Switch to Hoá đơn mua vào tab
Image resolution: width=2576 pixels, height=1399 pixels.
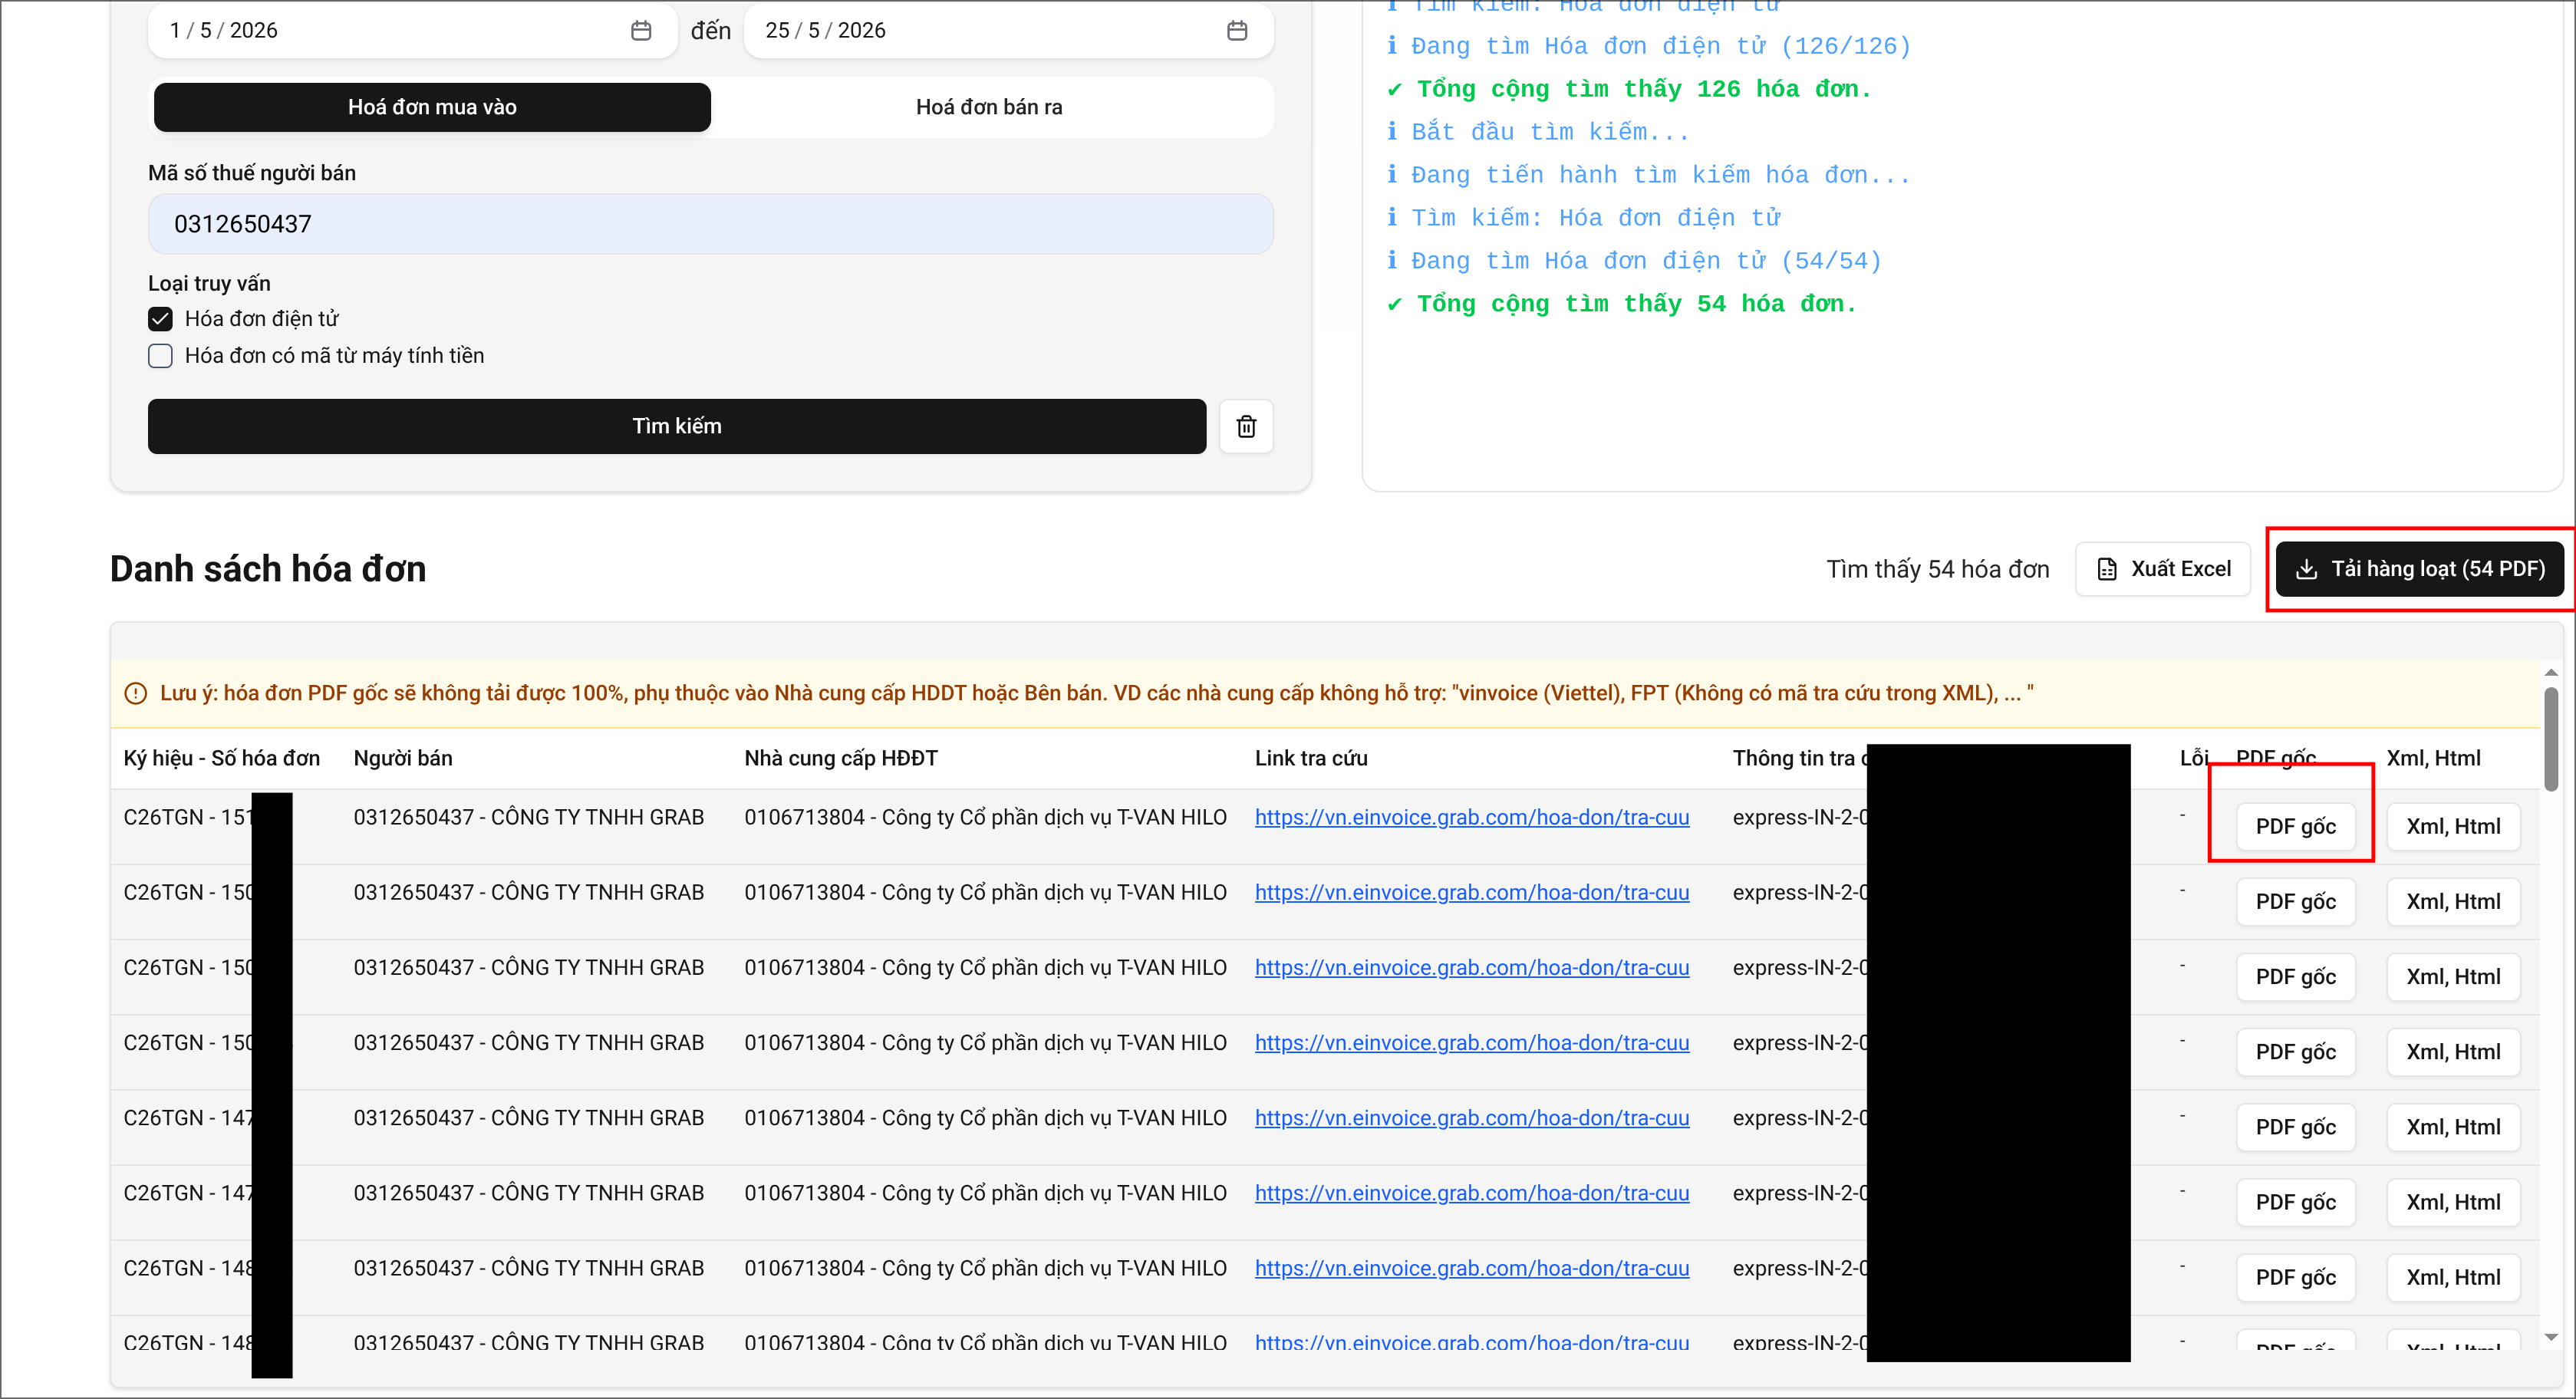tap(432, 107)
